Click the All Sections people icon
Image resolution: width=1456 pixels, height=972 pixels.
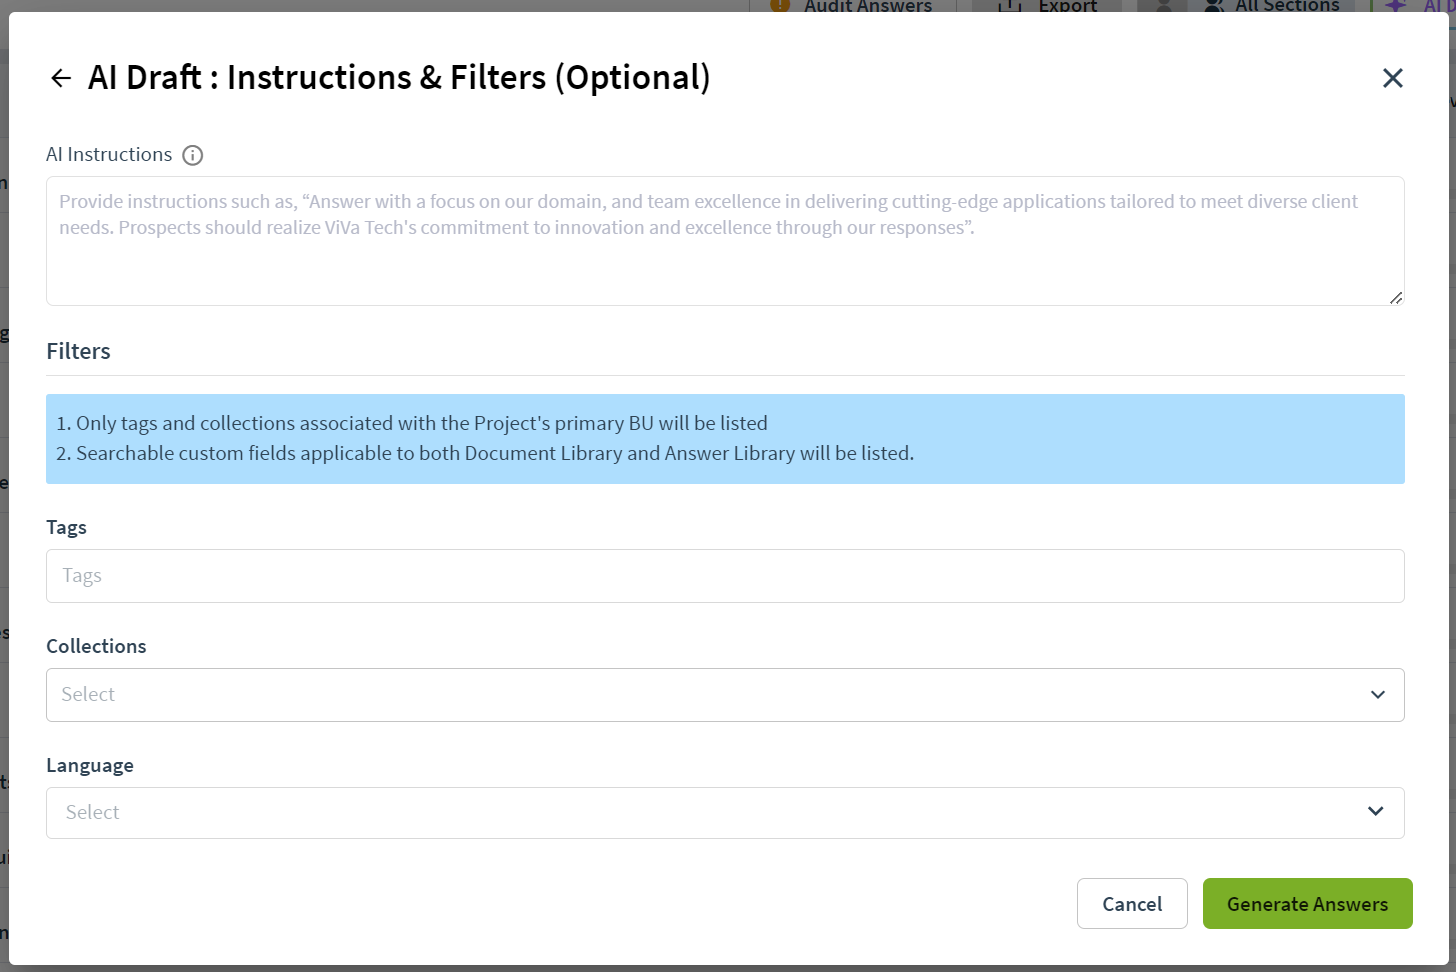click(1214, 5)
